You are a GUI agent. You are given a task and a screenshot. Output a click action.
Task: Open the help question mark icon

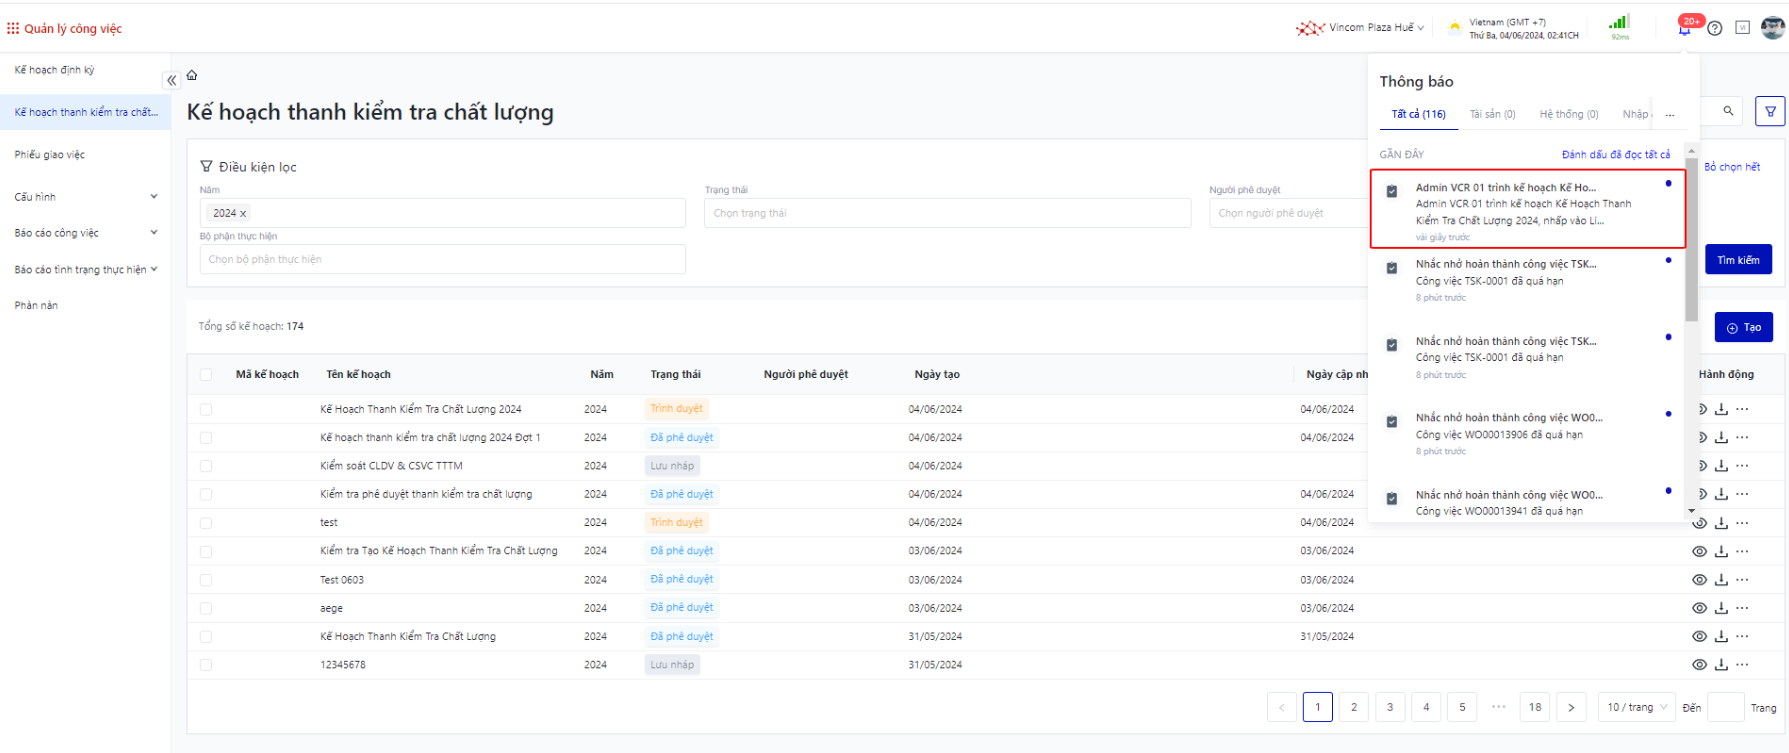(x=1715, y=28)
